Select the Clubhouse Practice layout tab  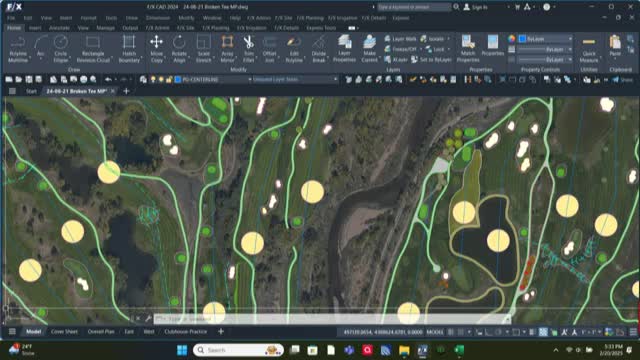coord(186,332)
